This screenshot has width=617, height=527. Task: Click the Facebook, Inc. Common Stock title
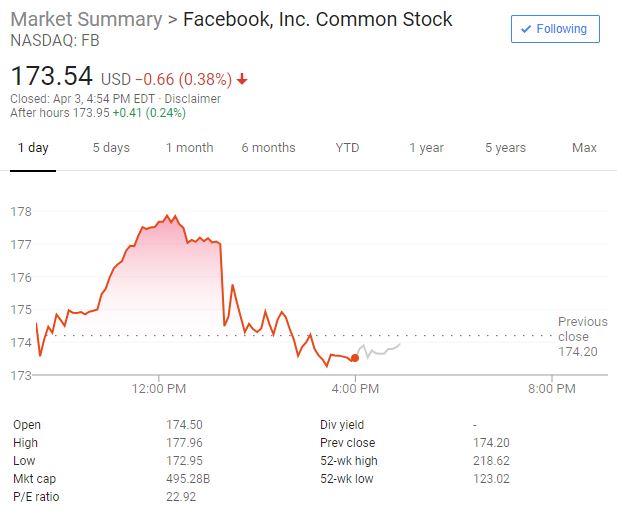(x=318, y=19)
